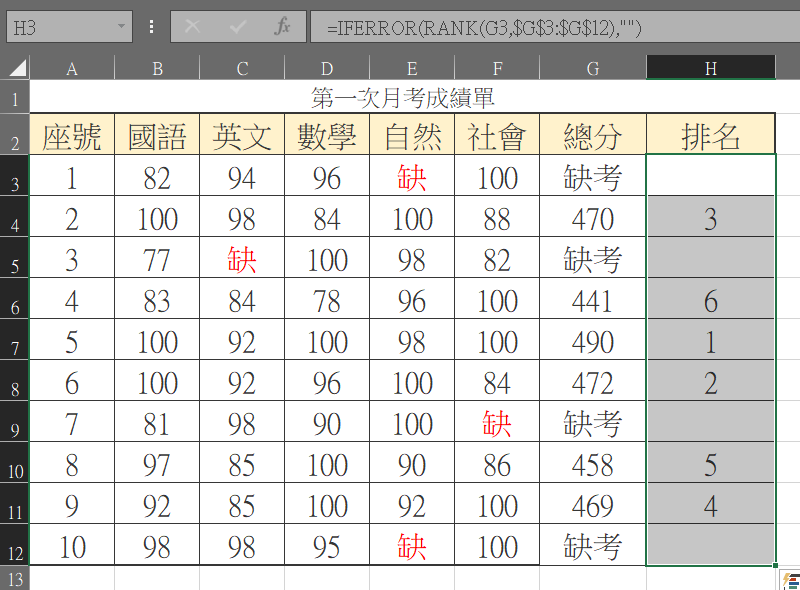
Task: Click the Cancel entry X icon
Action: [x=192, y=26]
